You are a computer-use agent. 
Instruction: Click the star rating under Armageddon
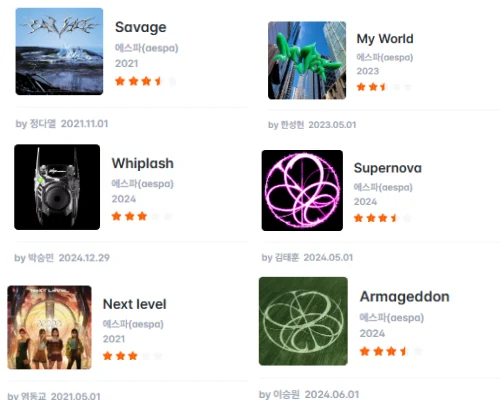391,351
